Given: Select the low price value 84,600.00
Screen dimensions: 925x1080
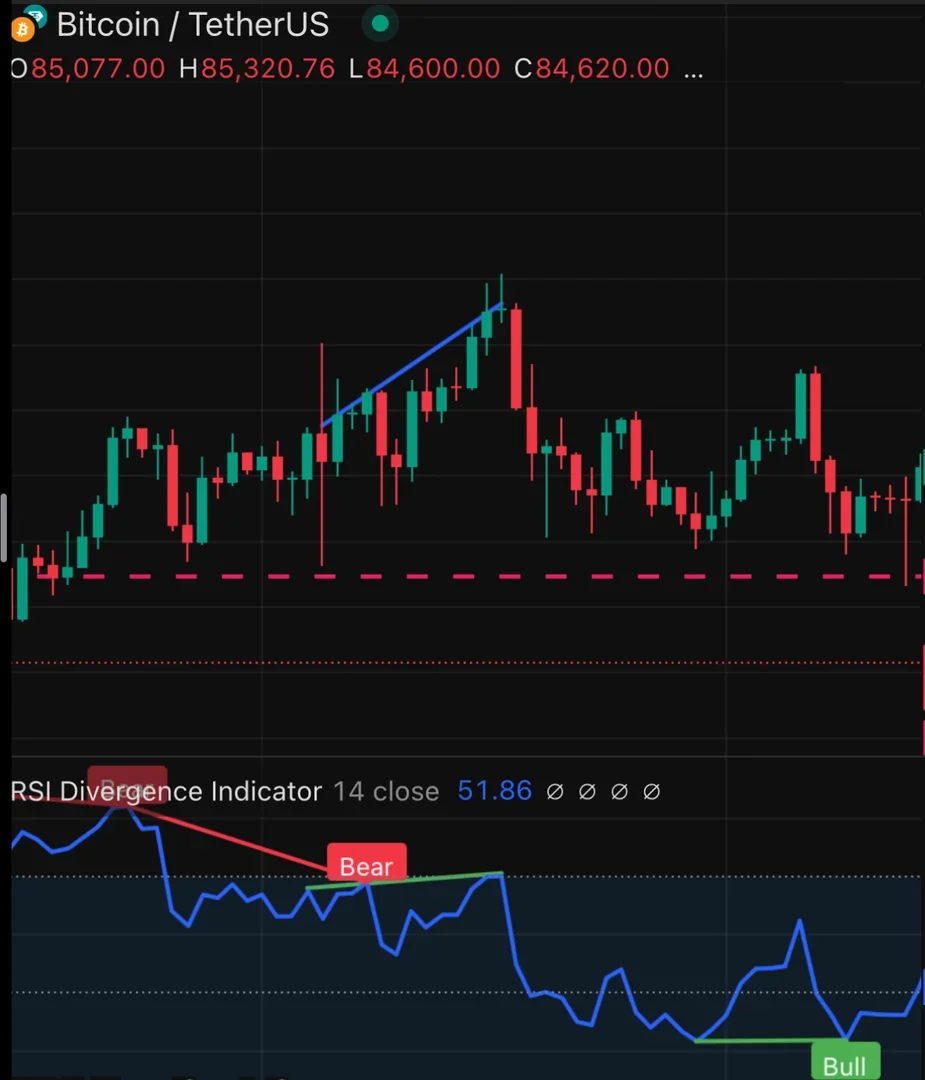Looking at the screenshot, I should click(x=433, y=69).
